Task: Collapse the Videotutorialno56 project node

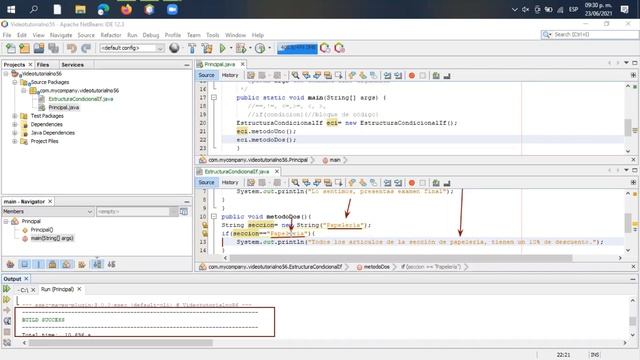Action: (6, 74)
